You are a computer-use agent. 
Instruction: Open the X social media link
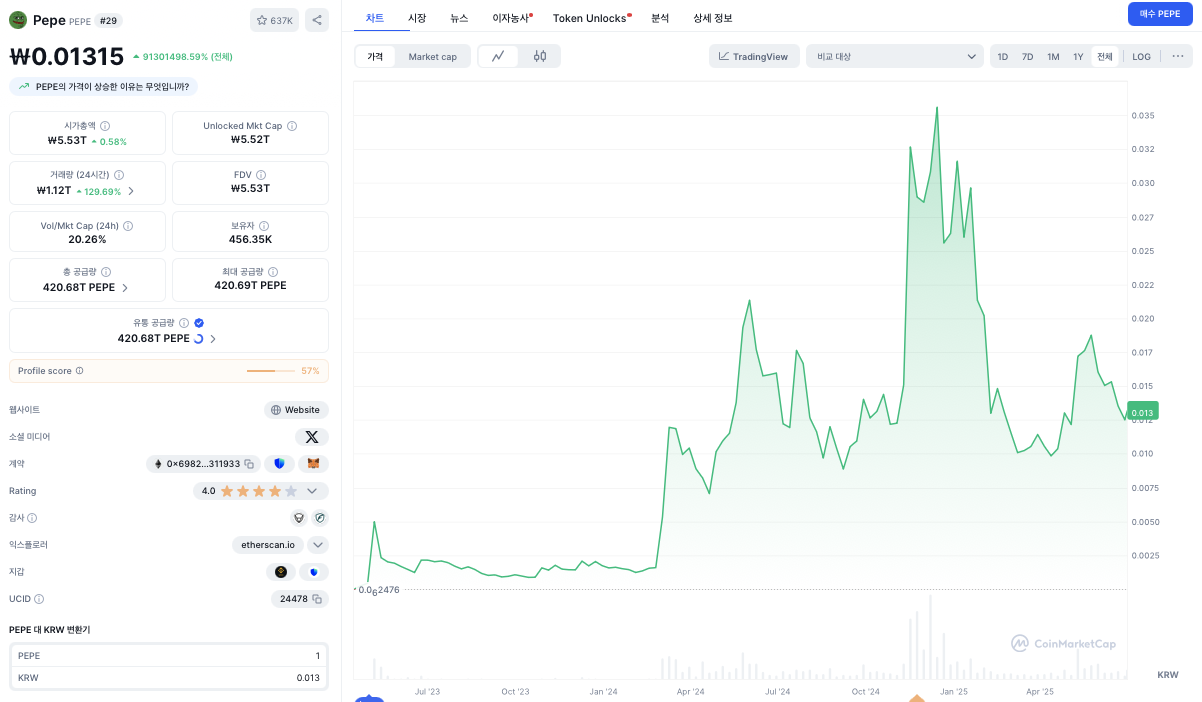[312, 437]
